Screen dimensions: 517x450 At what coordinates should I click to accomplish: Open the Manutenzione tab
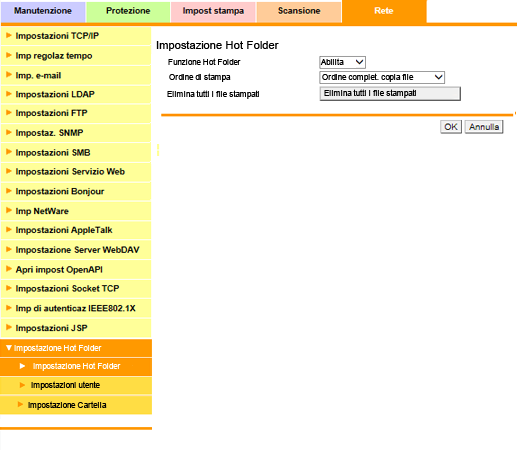pos(43,11)
